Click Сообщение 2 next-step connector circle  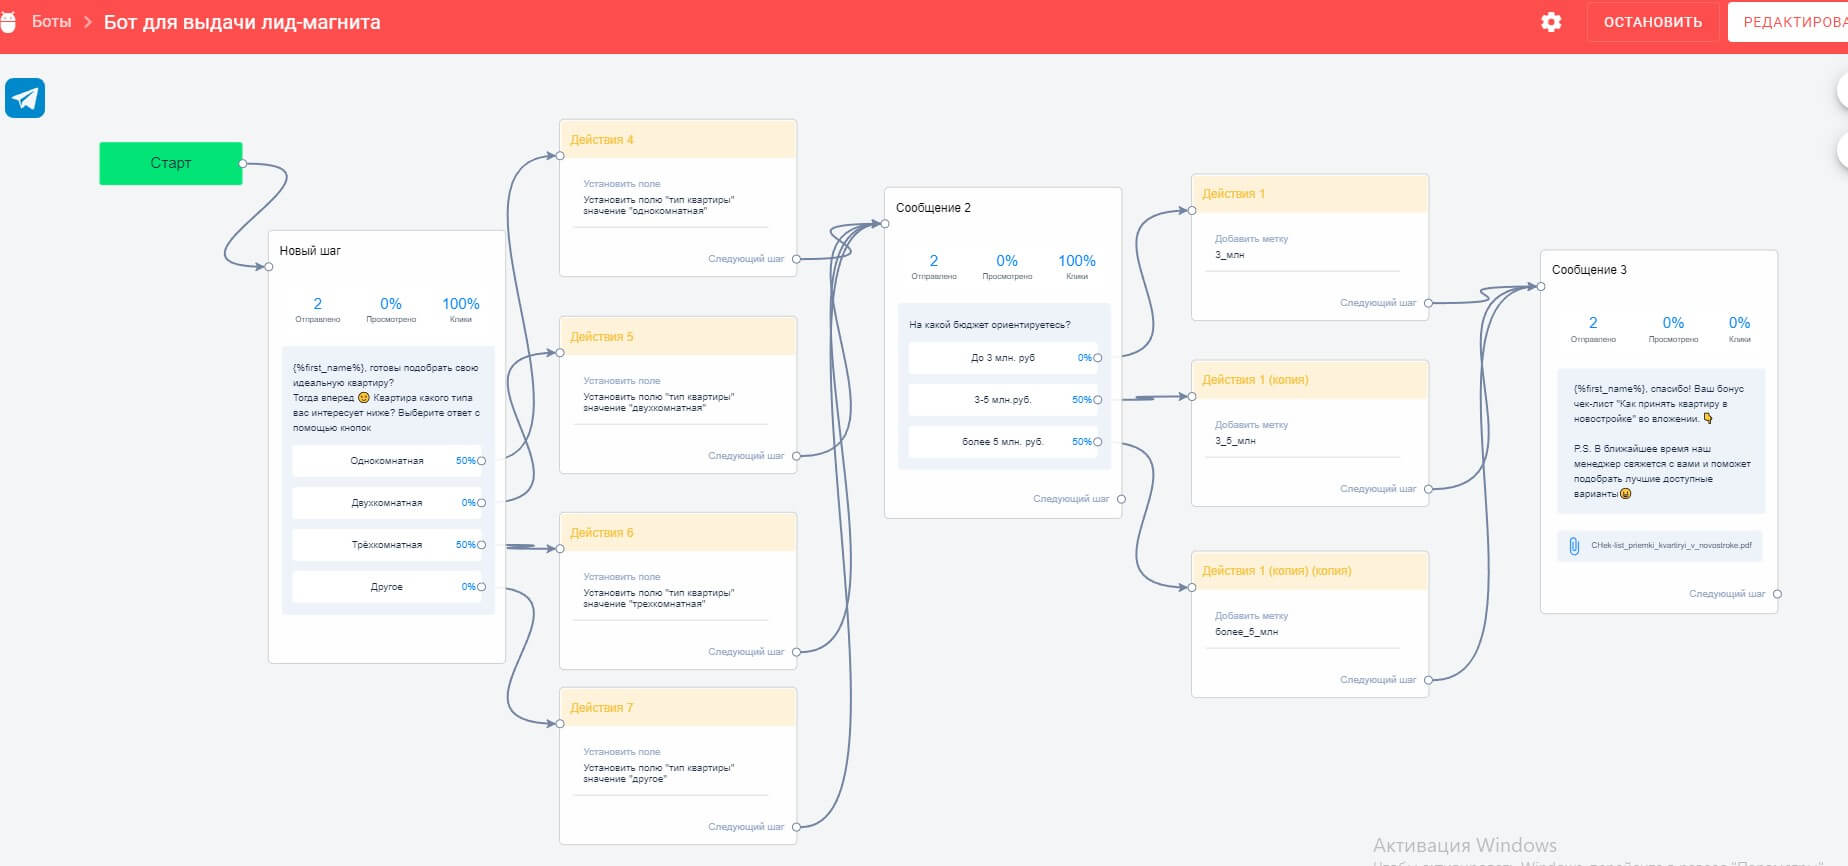point(1121,499)
